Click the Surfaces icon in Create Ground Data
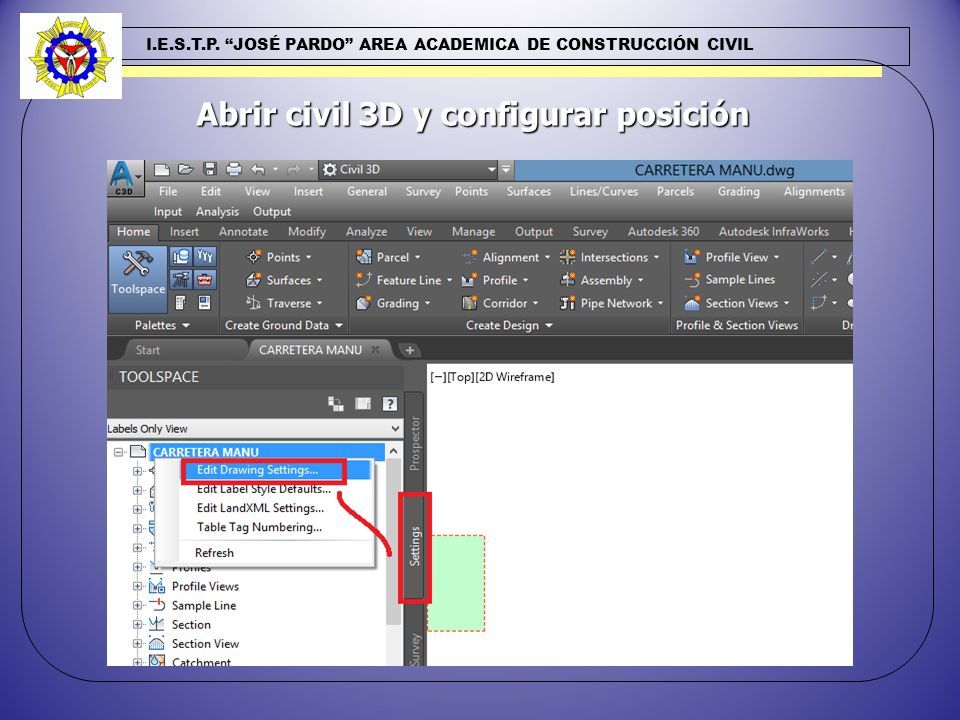Image resolution: width=960 pixels, height=720 pixels. [x=253, y=280]
